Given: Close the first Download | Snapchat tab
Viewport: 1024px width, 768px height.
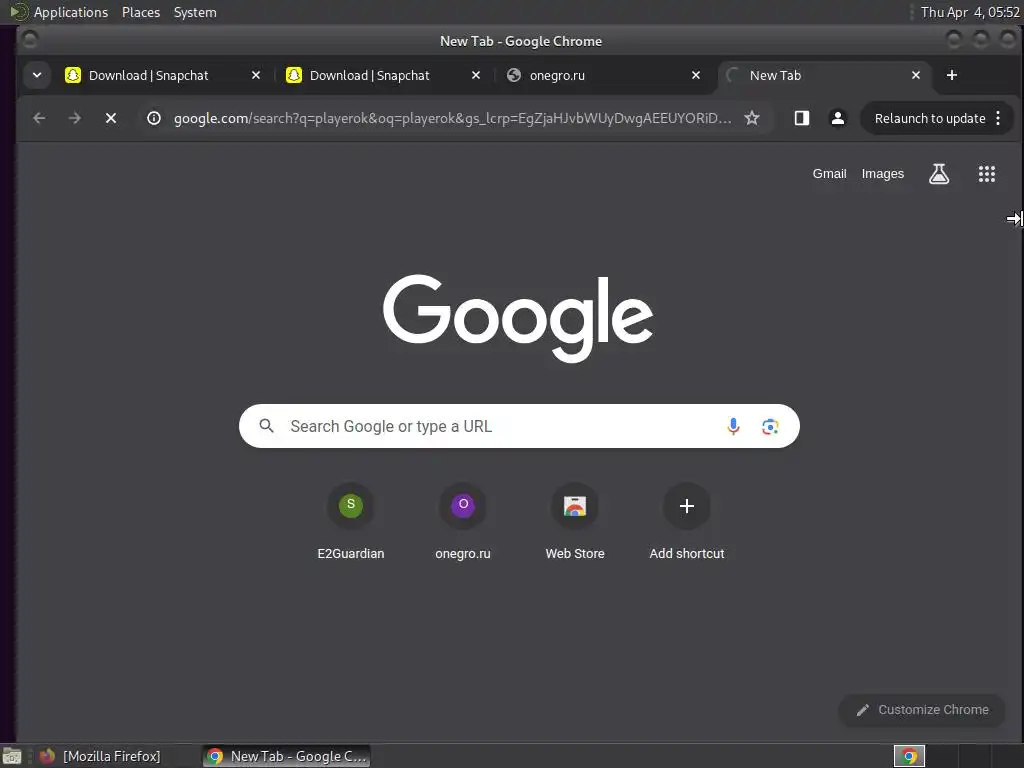Looking at the screenshot, I should [256, 75].
